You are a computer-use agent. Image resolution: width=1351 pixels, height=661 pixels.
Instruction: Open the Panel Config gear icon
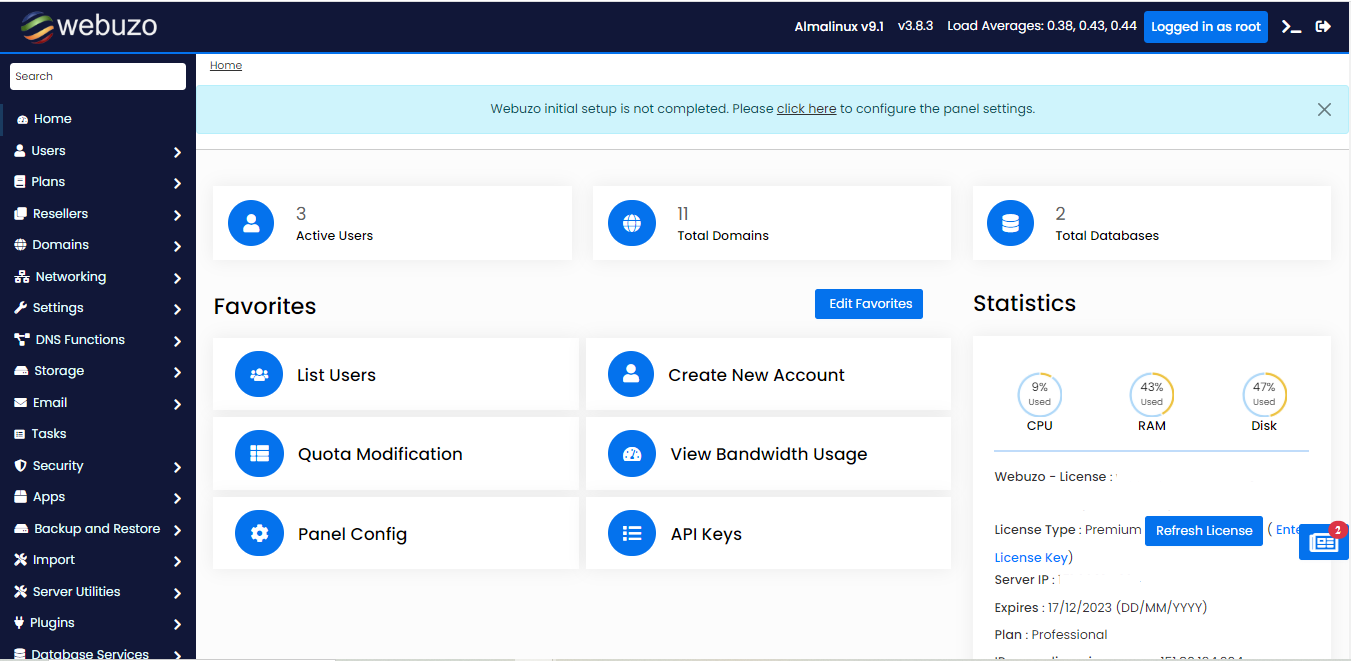pyautogui.click(x=259, y=533)
